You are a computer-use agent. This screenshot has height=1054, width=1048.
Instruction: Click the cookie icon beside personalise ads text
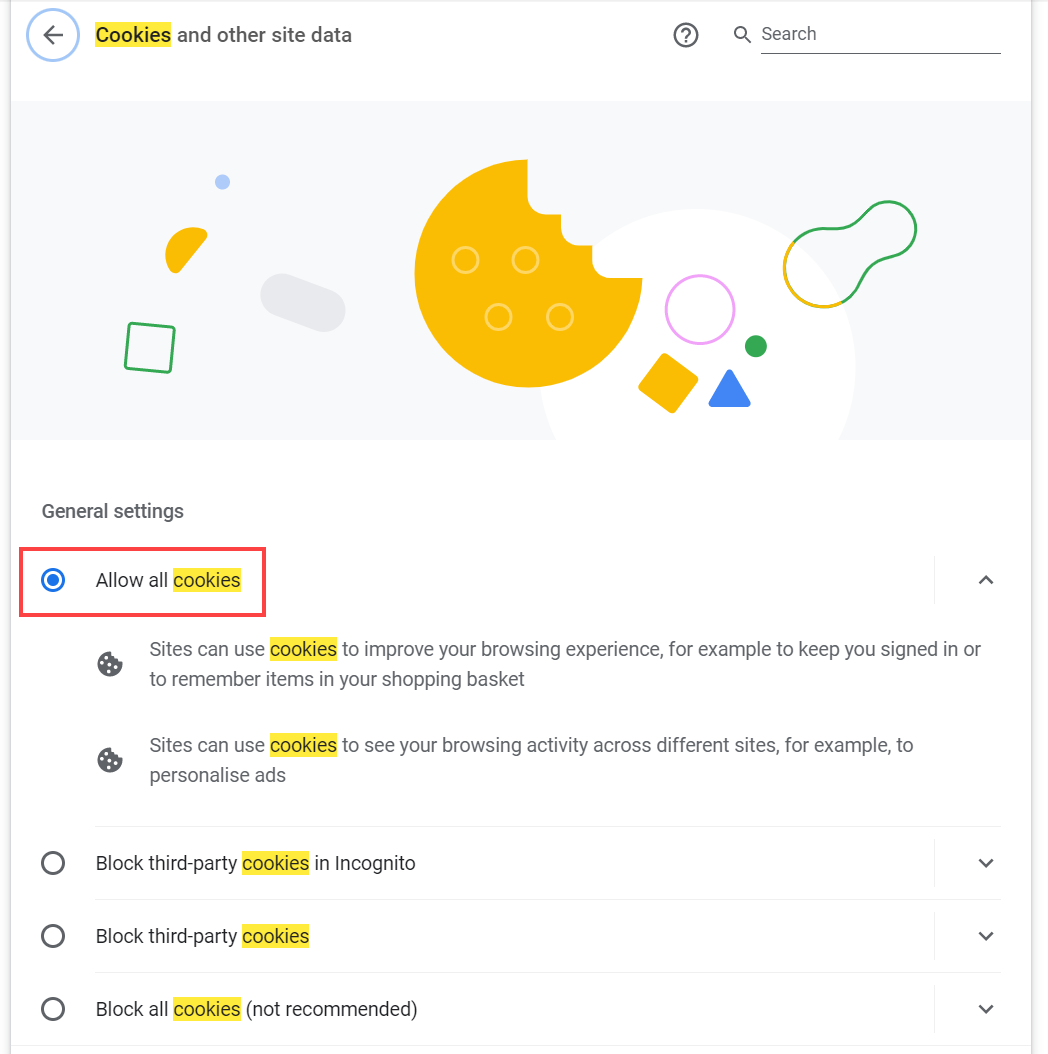pos(110,760)
